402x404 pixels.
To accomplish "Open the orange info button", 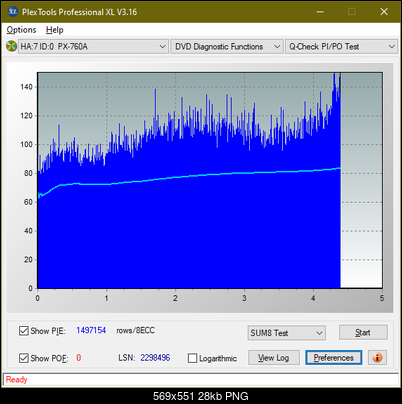I will point(377,358).
